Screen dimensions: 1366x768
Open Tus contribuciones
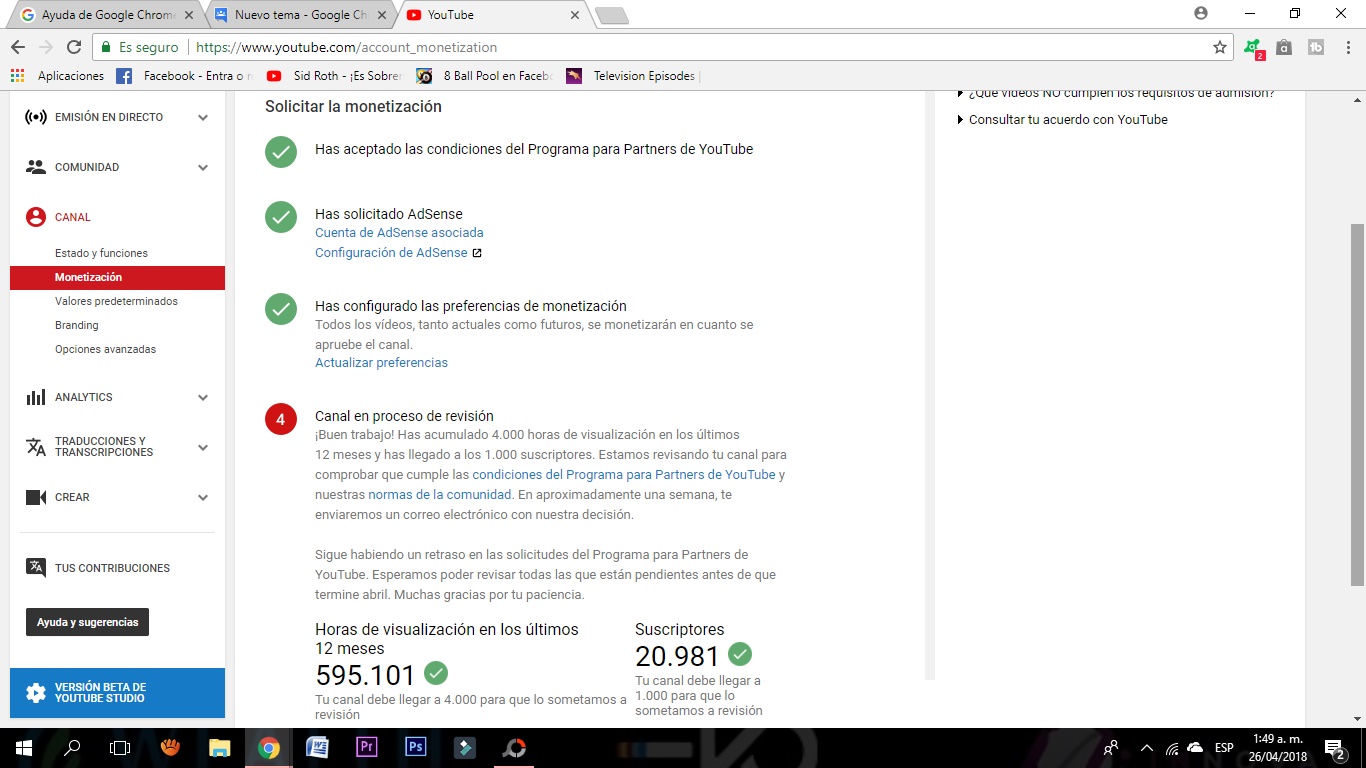(x=112, y=568)
